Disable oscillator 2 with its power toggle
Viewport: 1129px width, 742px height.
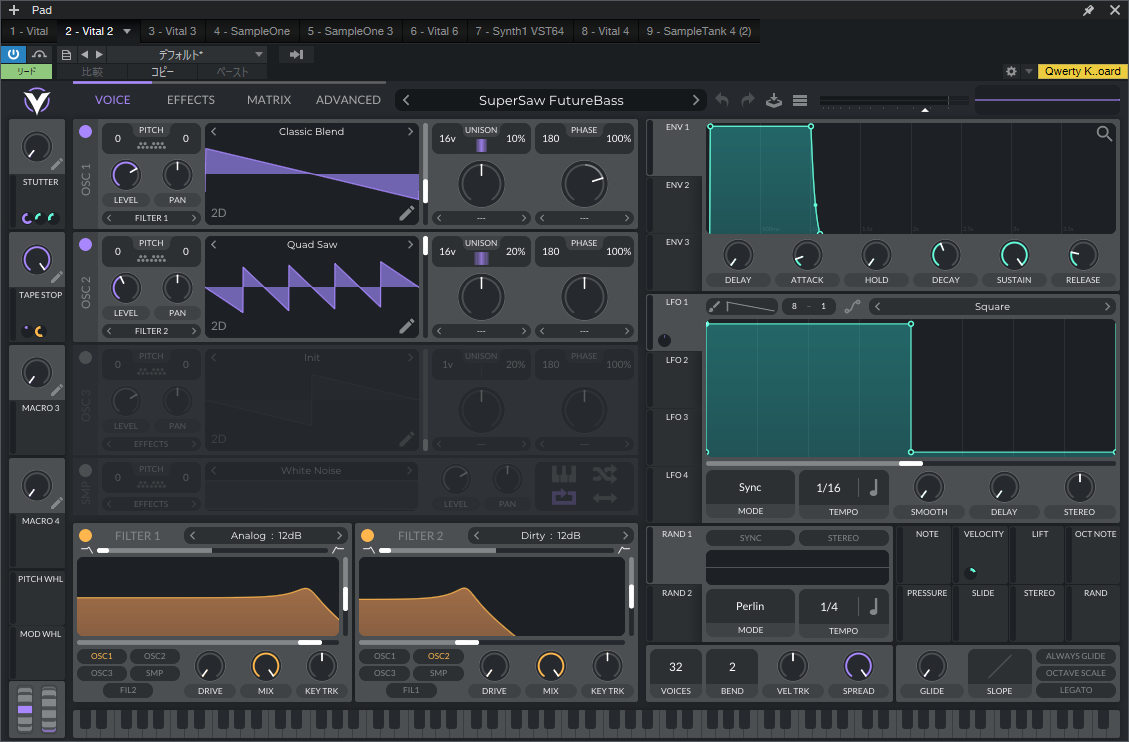85,244
